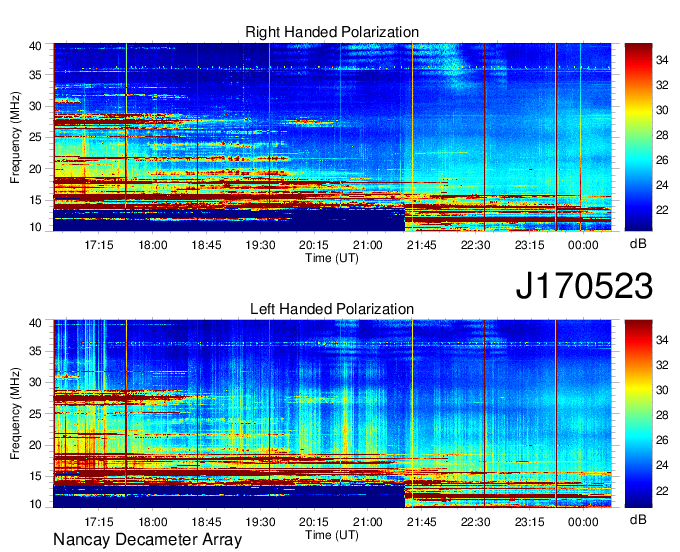The width and height of the screenshot is (680, 552).
Task: Click the 30 value on Left Handed colorbar
Action: point(662,390)
